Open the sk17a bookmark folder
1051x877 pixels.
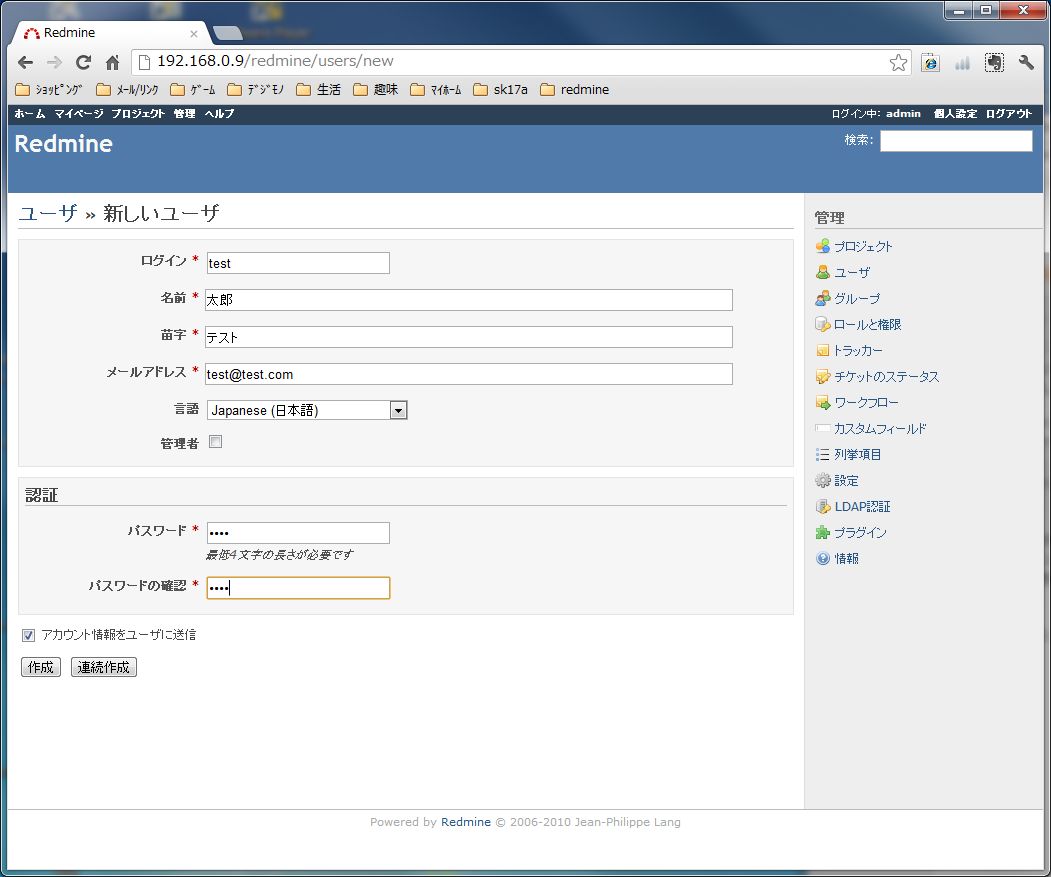[x=500, y=89]
